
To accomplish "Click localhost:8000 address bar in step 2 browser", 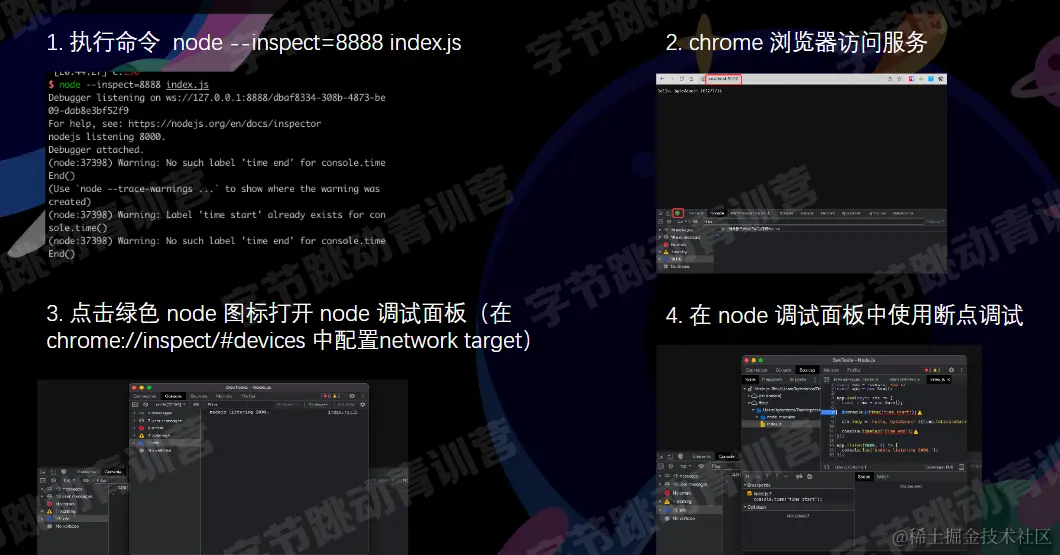I will [723, 79].
